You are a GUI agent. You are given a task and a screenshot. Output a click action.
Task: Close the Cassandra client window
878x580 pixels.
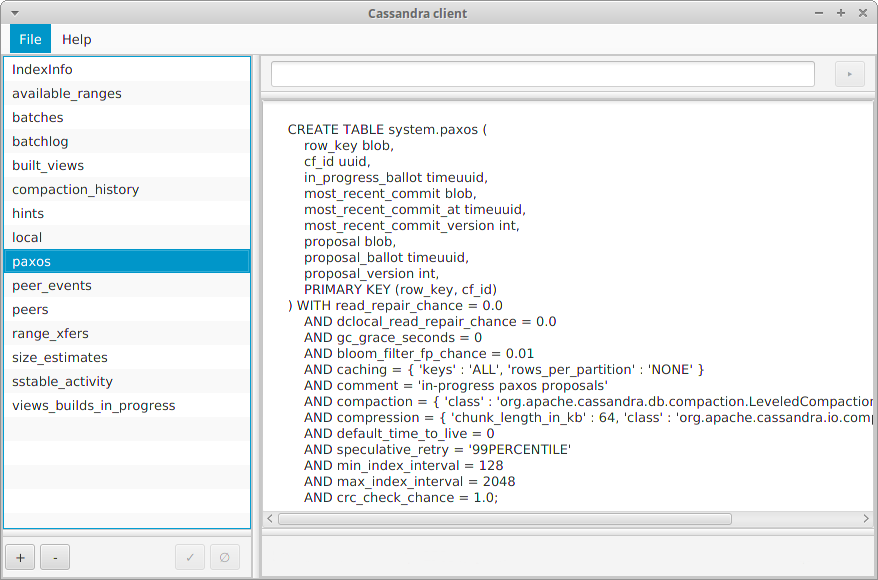[x=863, y=13]
